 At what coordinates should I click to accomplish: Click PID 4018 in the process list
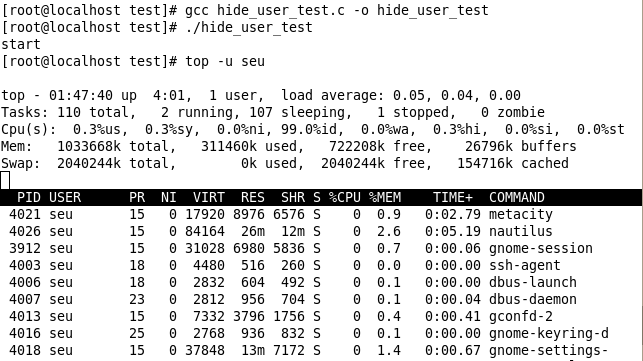tap(25, 350)
